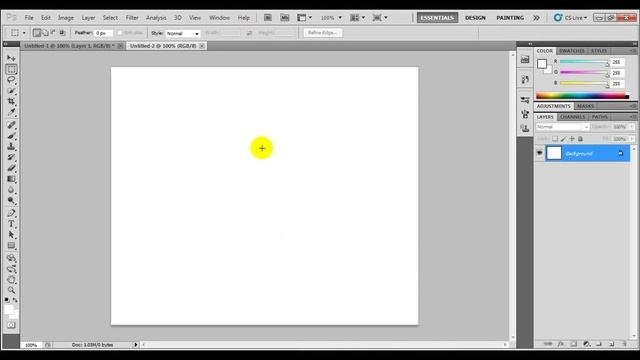
Task: Select the 3D Camera Rotate tool
Action: pos(11,269)
